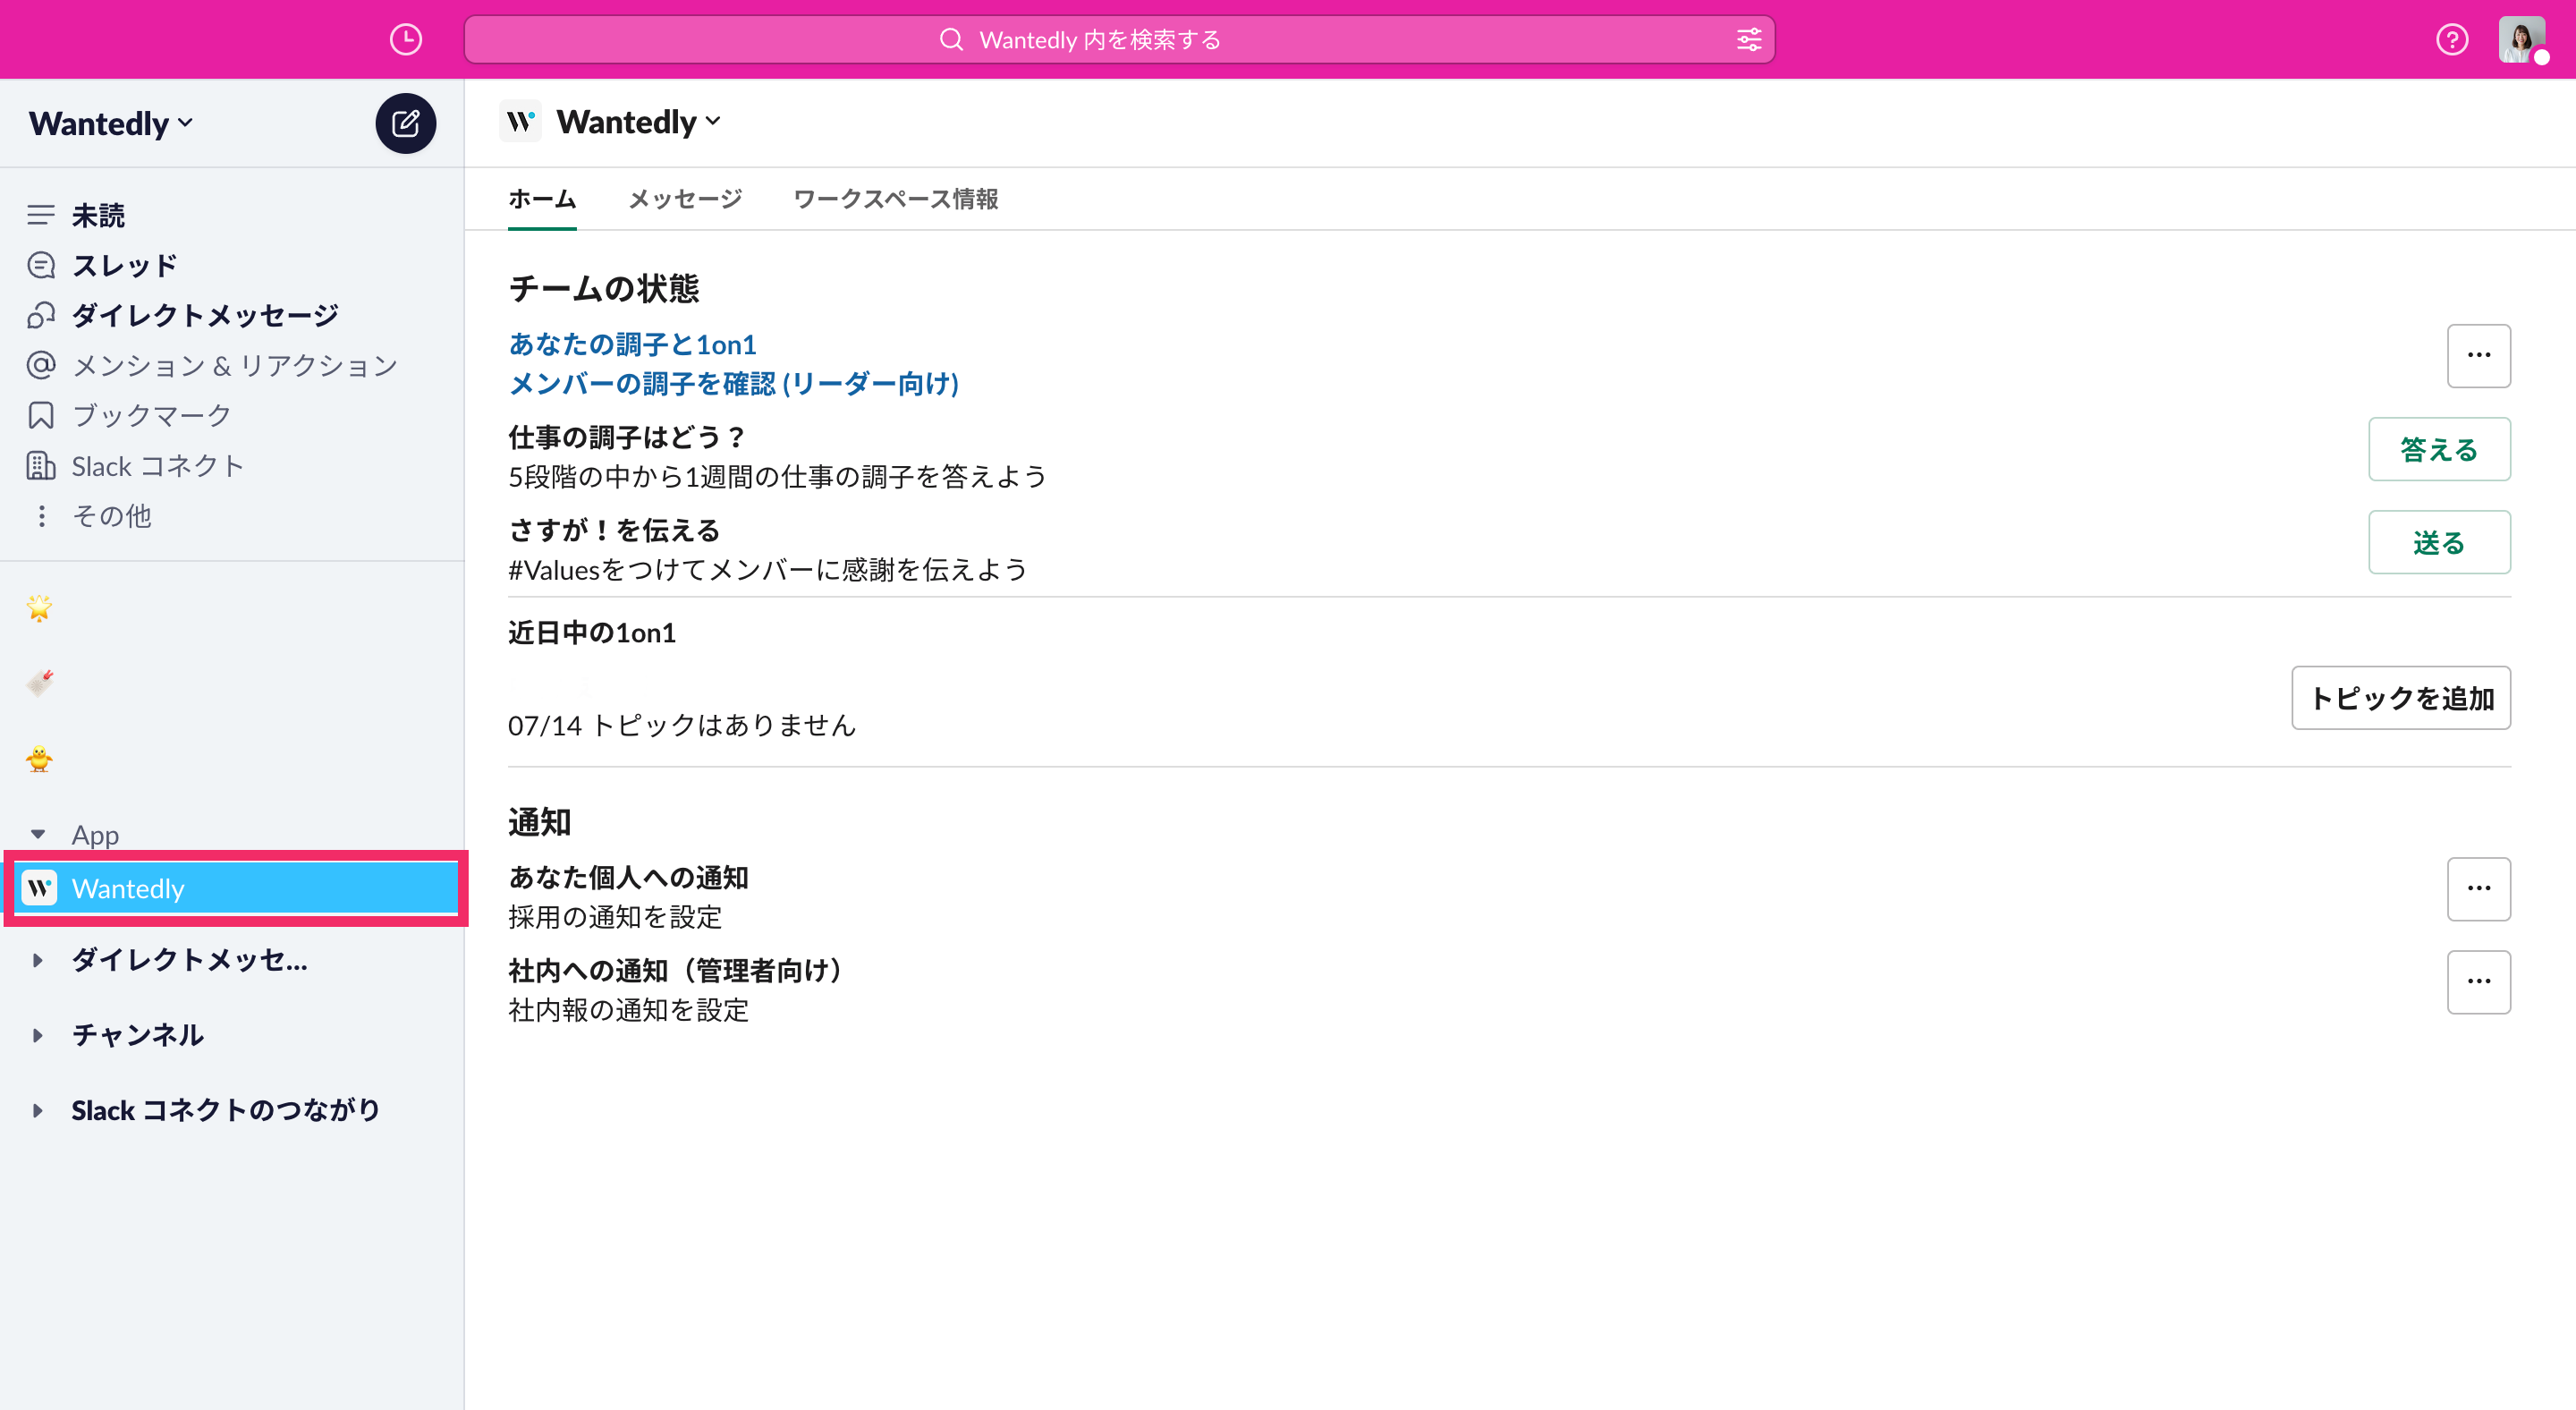Click the search magnifier icon
2576x1410 pixels.
pyautogui.click(x=951, y=40)
